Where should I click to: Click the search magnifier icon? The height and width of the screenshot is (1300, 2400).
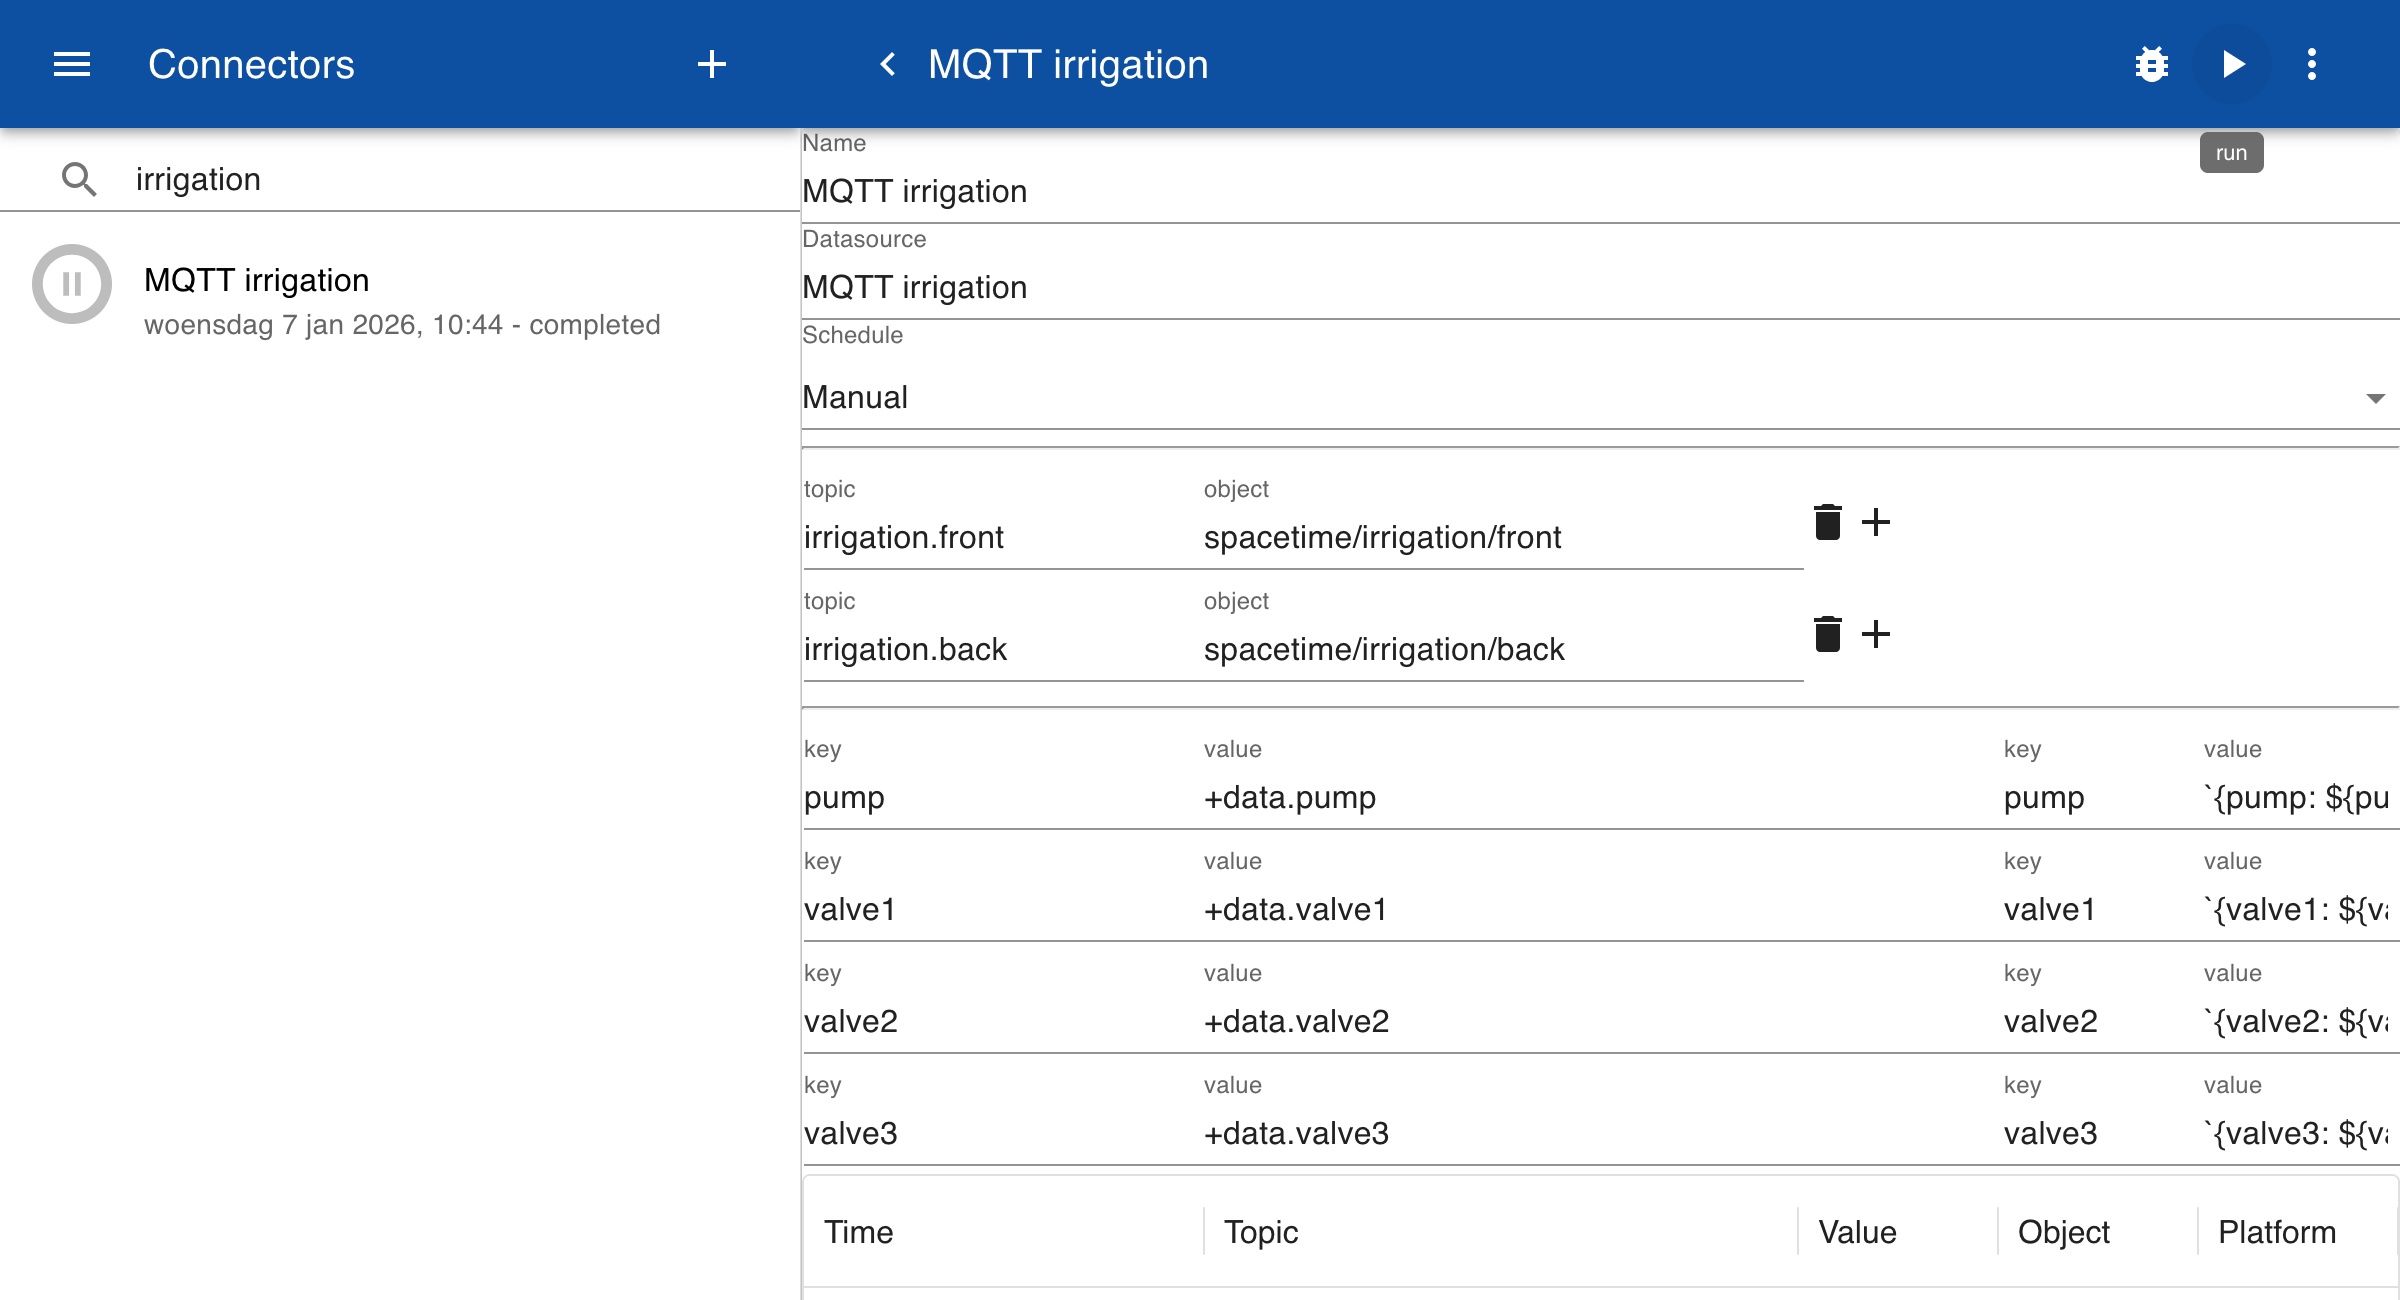point(79,180)
